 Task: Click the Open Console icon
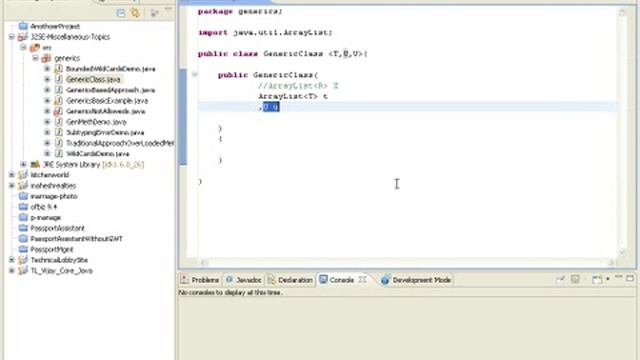point(597,280)
